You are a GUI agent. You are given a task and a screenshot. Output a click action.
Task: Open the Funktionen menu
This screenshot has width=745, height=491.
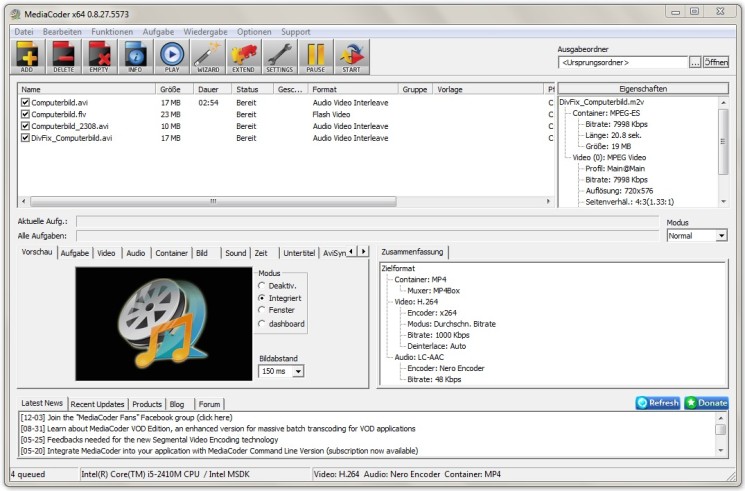(112, 32)
